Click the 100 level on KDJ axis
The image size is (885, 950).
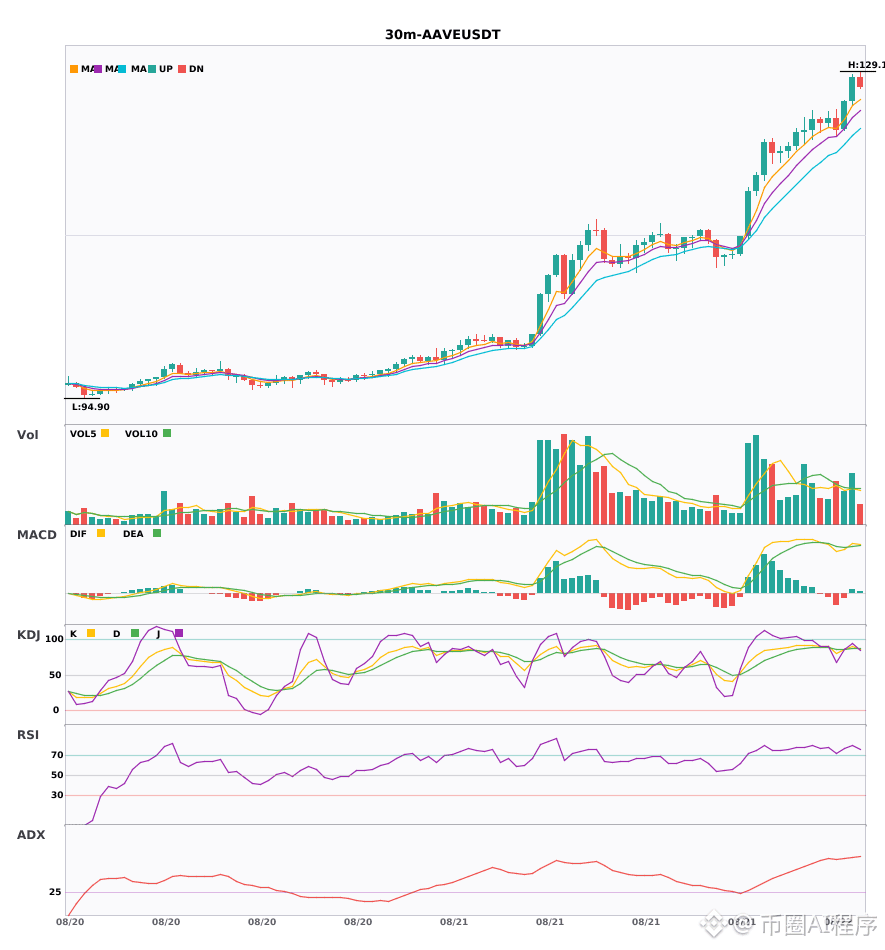55,639
